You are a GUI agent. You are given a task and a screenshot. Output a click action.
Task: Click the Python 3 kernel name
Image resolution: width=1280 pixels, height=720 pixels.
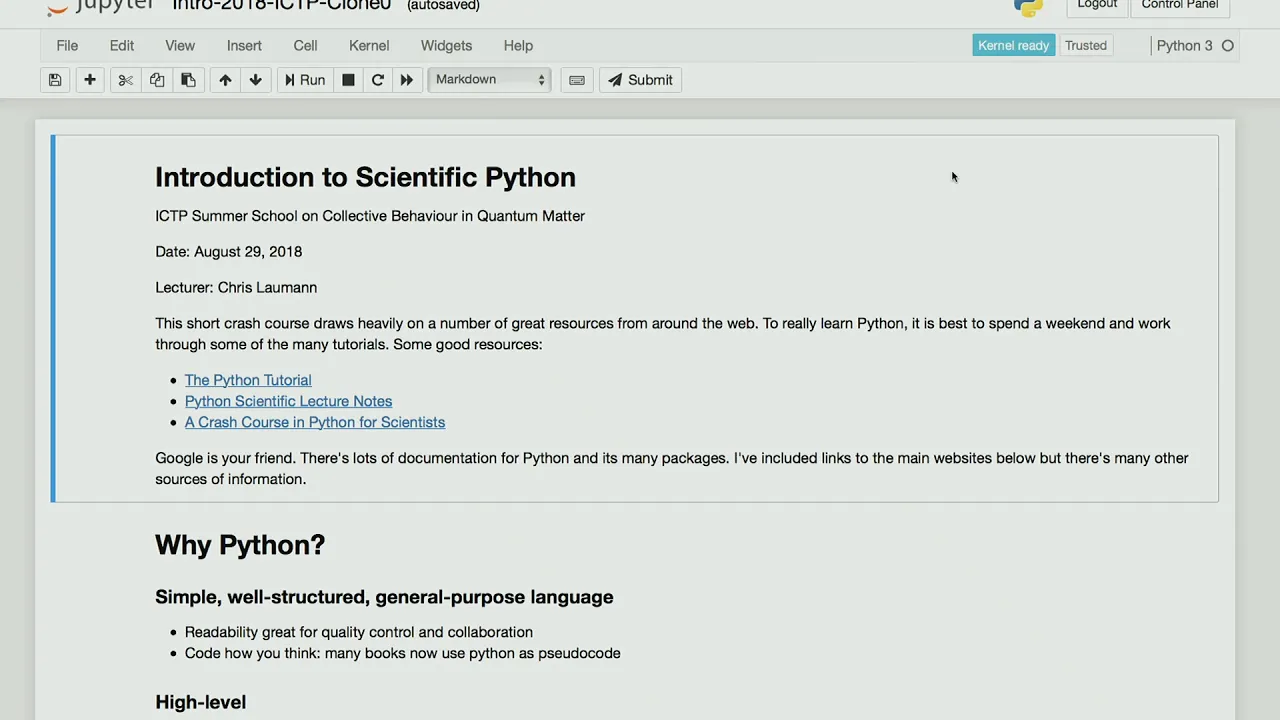click(1184, 45)
